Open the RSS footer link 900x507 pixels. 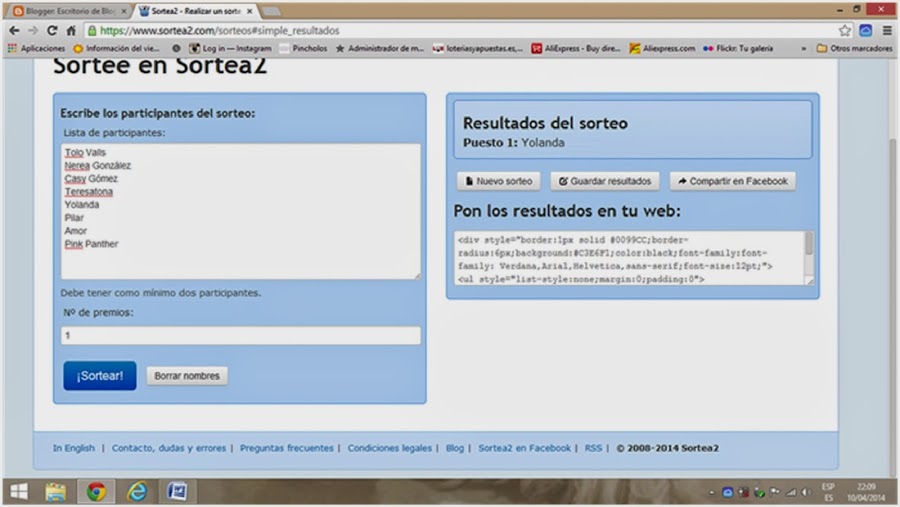(593, 448)
